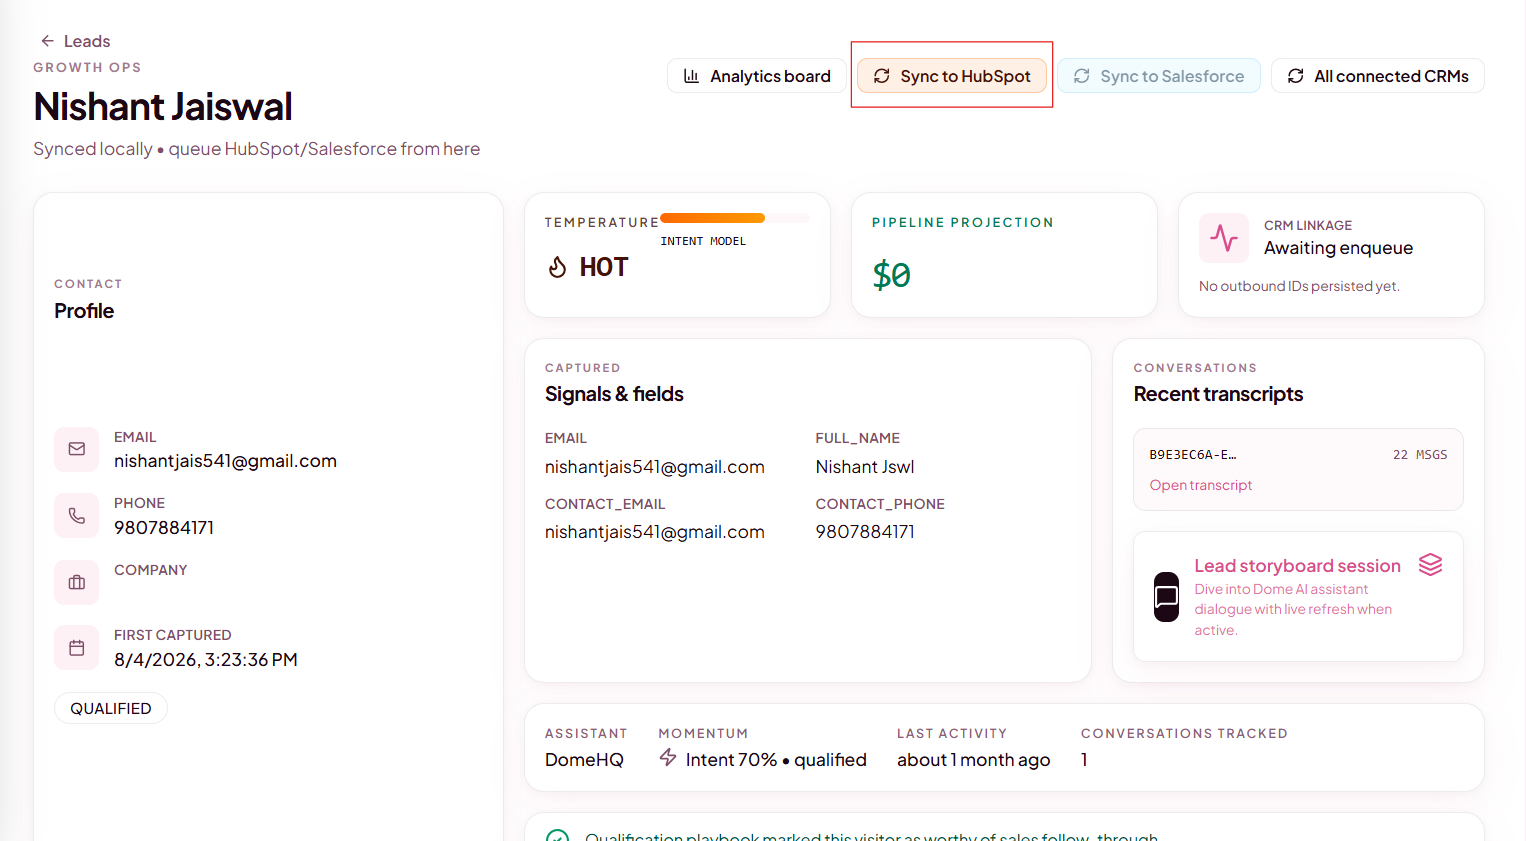
Task: Select the profile email nishantjais541@gmail.com
Action: click(225, 461)
